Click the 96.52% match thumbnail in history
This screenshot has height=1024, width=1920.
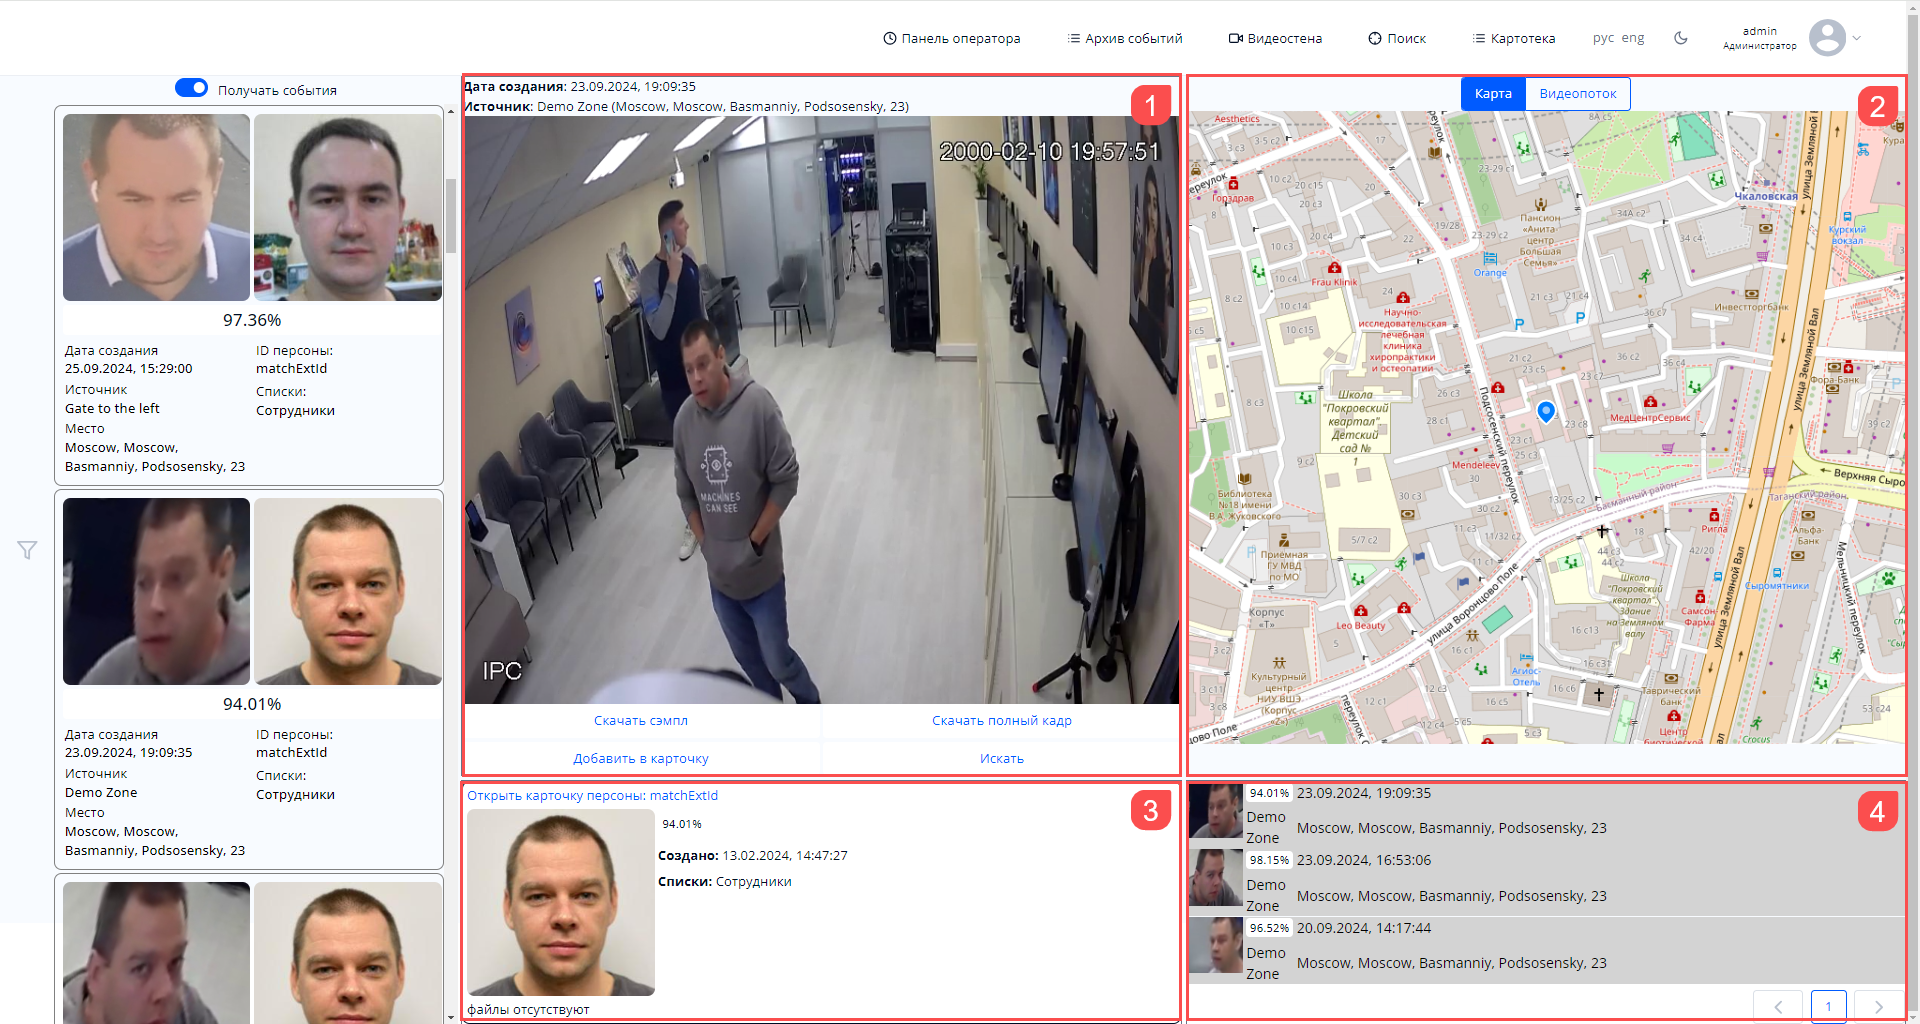tap(1215, 946)
